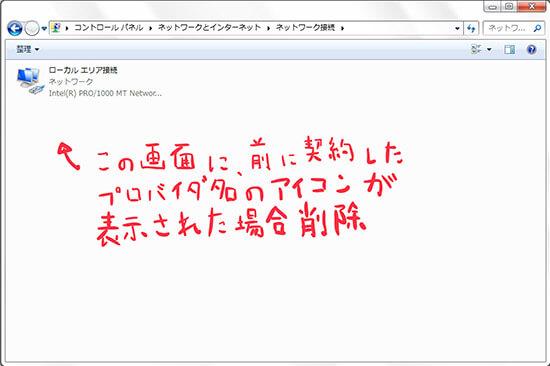Maximize the network connections window
Image resolution: width=550 pixels, height=366 pixels.
coord(509,6)
